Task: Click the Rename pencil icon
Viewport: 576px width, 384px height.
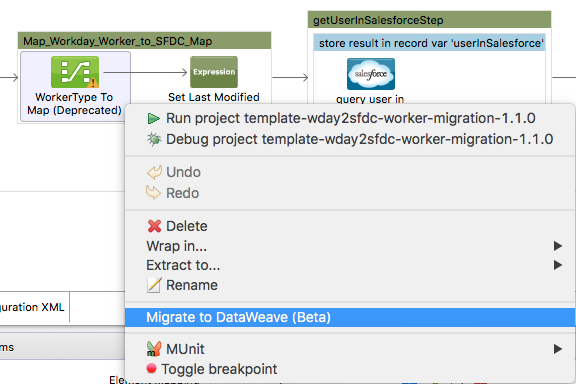Action: tap(154, 285)
